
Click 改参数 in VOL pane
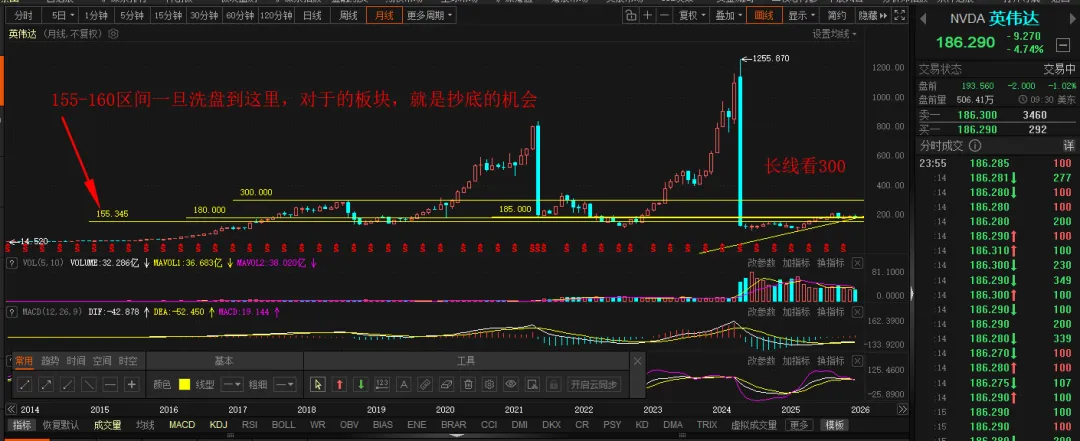(x=762, y=263)
